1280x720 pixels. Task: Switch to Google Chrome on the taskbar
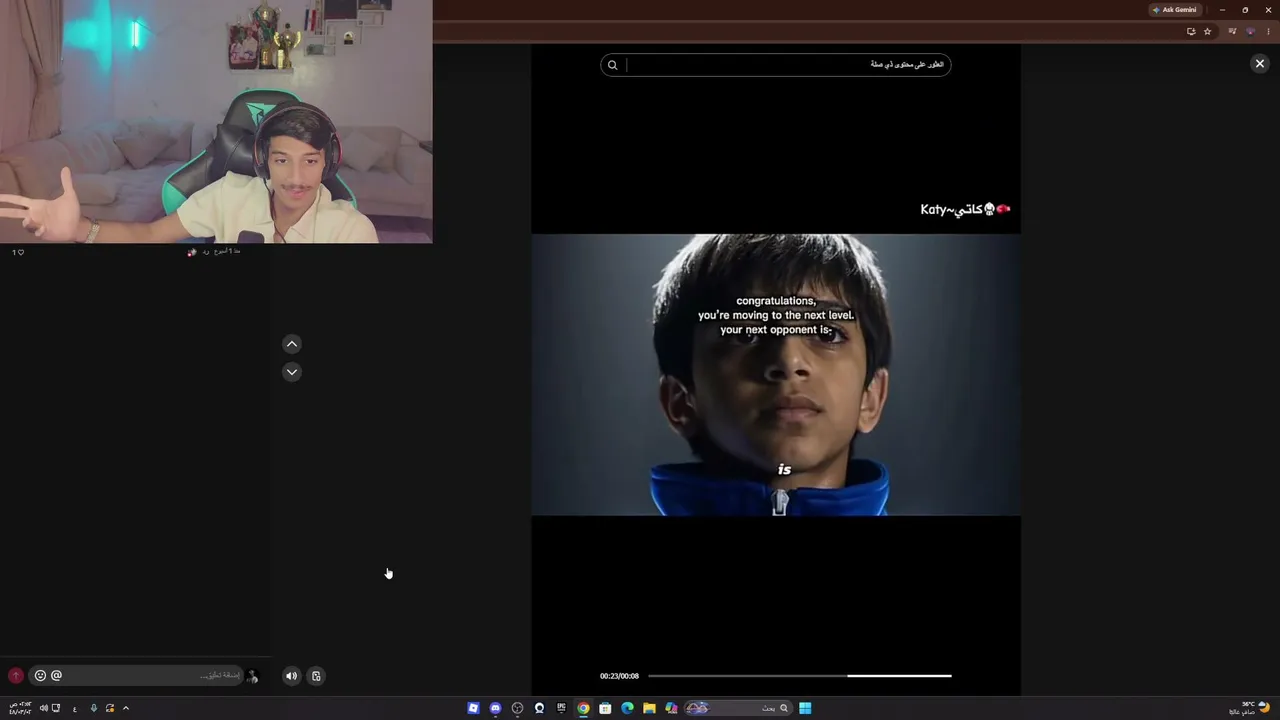click(583, 708)
